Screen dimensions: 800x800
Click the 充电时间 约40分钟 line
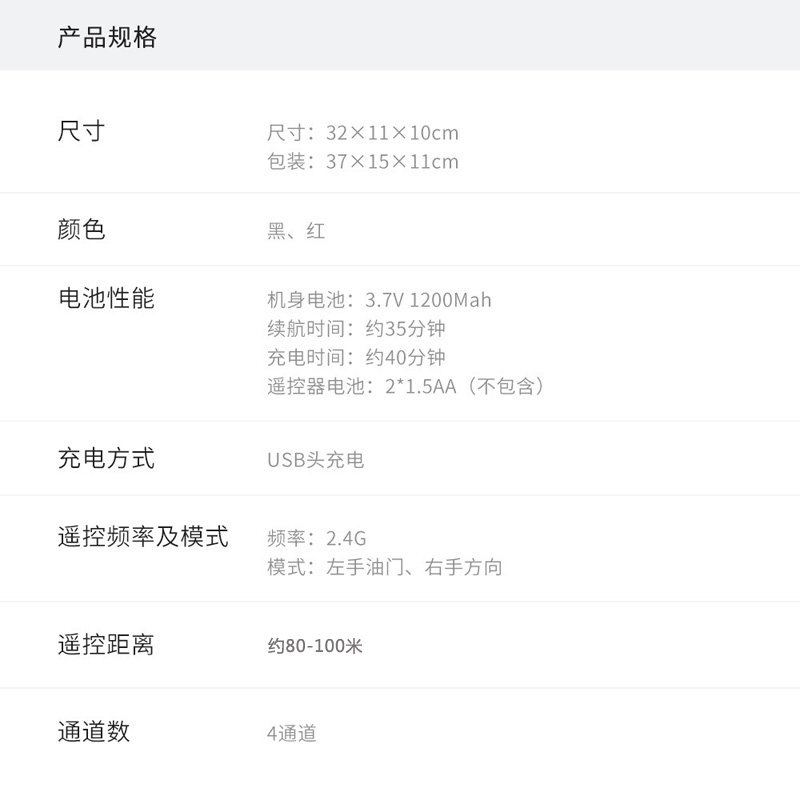click(356, 358)
